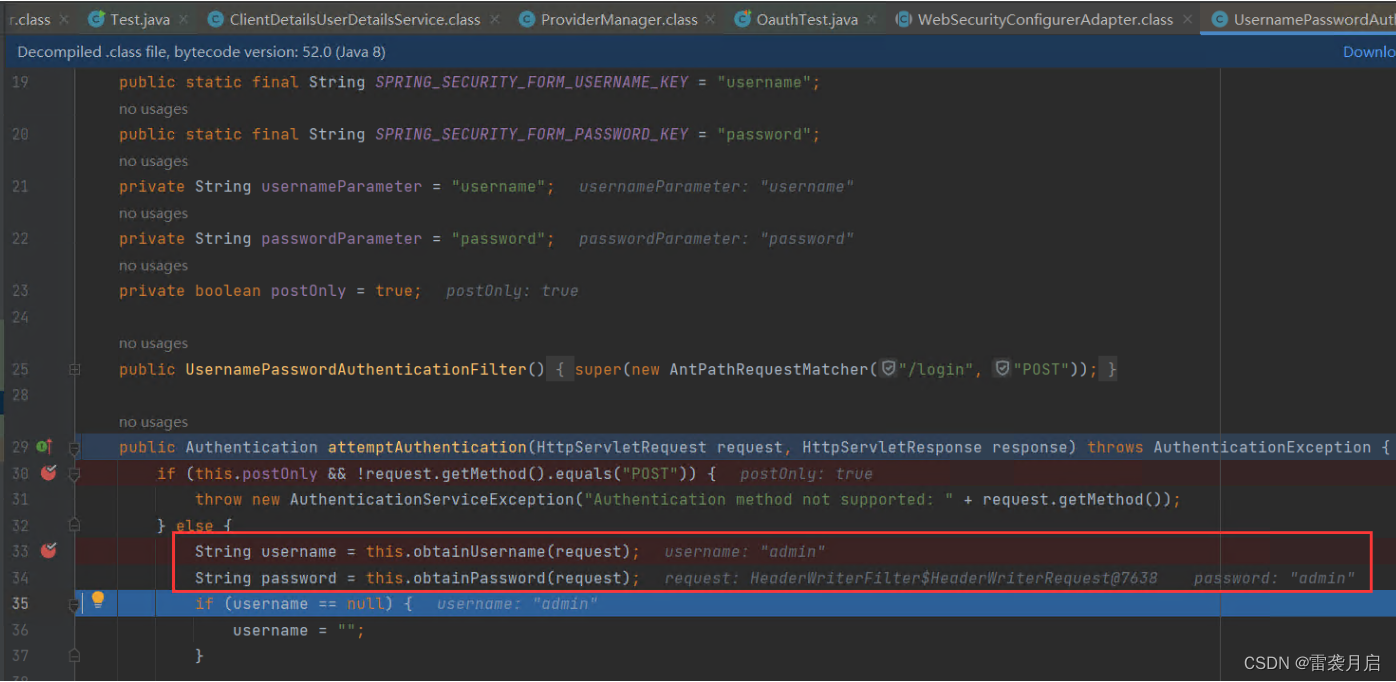Click the small icon before "POST" on line 25
The width and height of the screenshot is (1396, 682).
(1001, 368)
